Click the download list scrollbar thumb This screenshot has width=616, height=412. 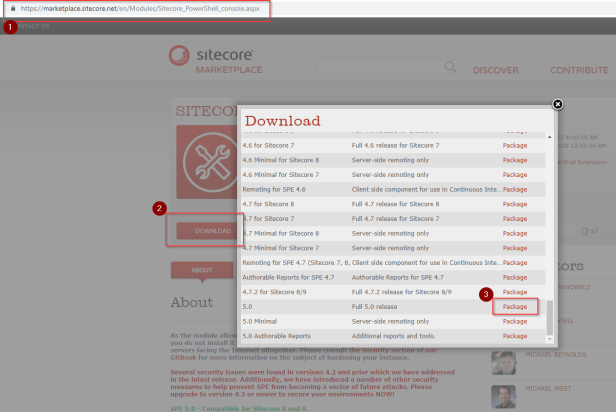coord(548,322)
